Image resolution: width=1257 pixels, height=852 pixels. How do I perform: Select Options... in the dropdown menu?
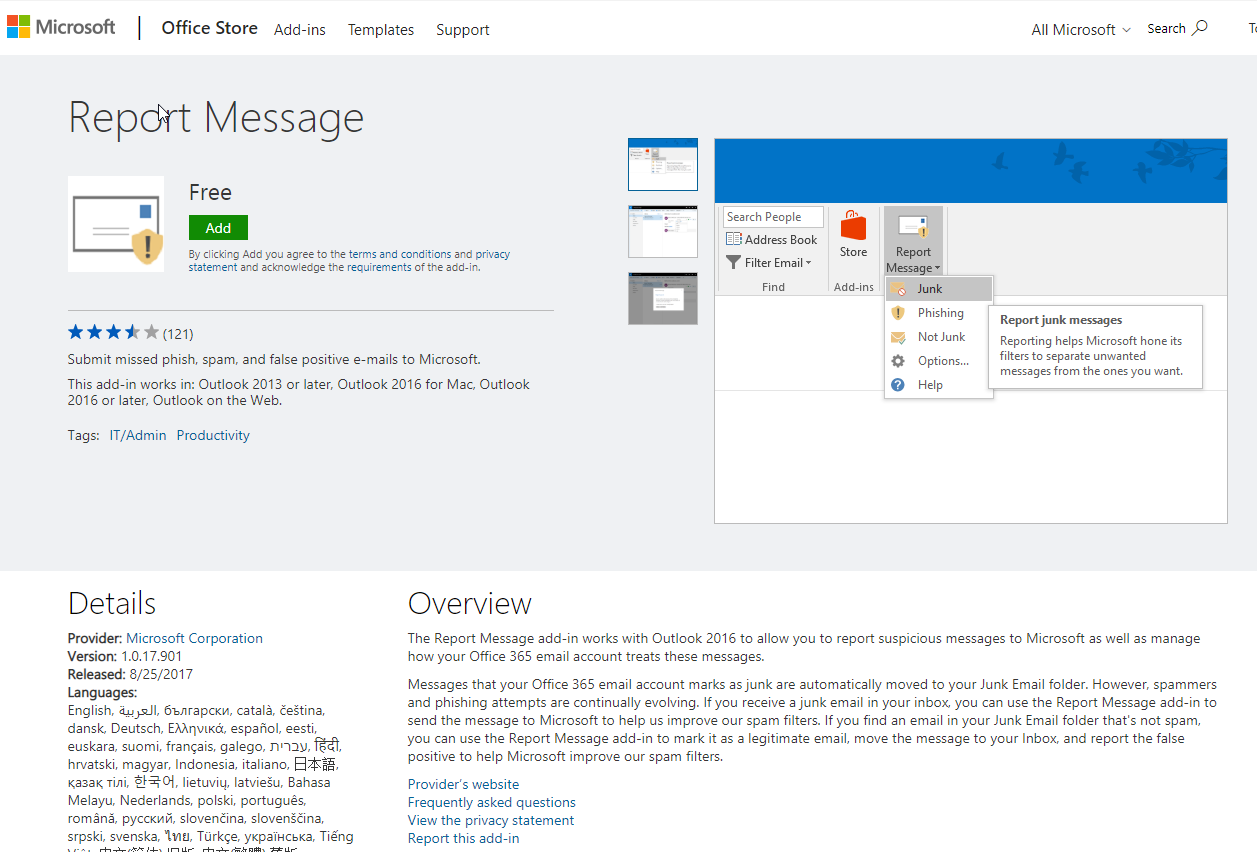pyautogui.click(x=939, y=361)
